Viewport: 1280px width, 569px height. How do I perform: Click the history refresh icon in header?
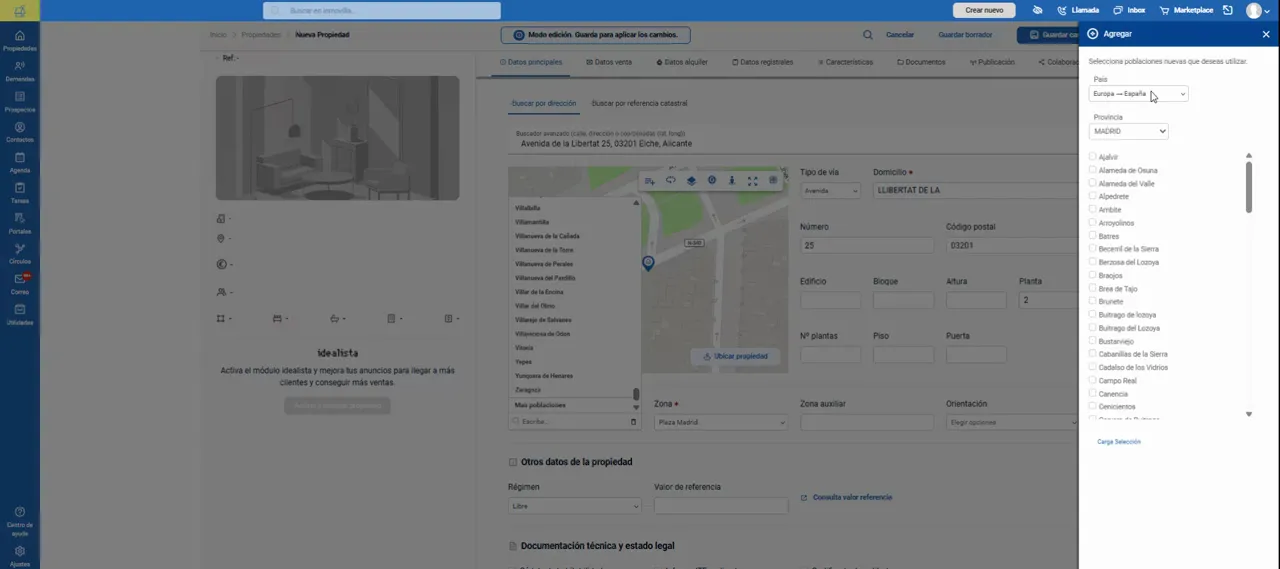pyautogui.click(x=1228, y=10)
